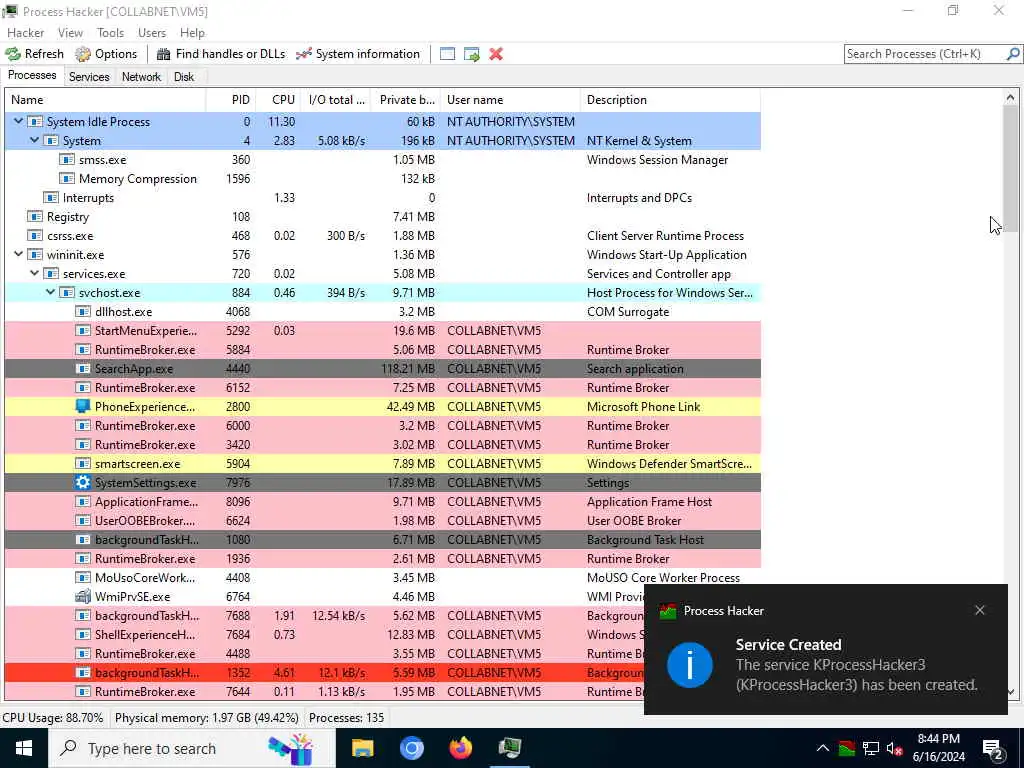This screenshot has width=1024, height=768.
Task: Click the Processes: 135 status text
Action: point(346,718)
